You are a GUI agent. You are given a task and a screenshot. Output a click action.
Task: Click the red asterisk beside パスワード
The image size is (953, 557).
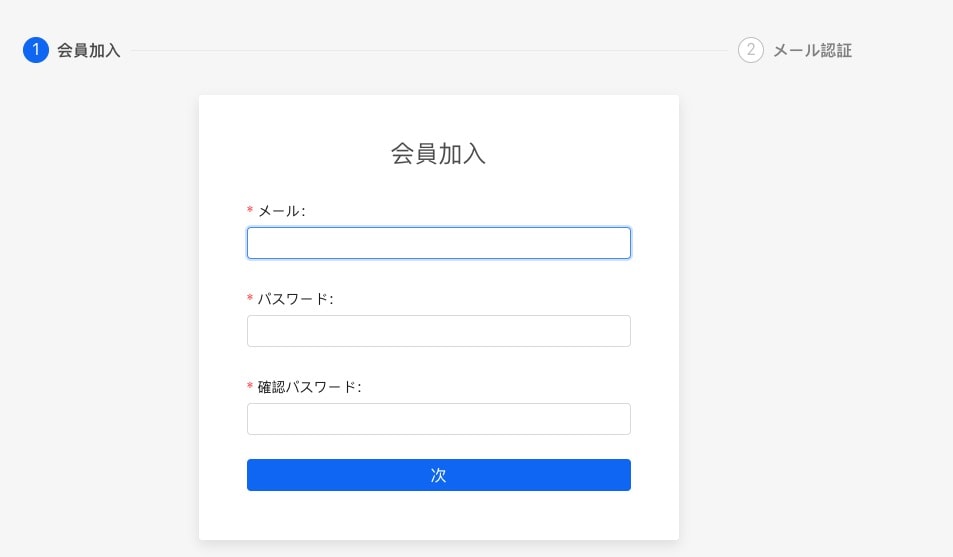pos(250,298)
